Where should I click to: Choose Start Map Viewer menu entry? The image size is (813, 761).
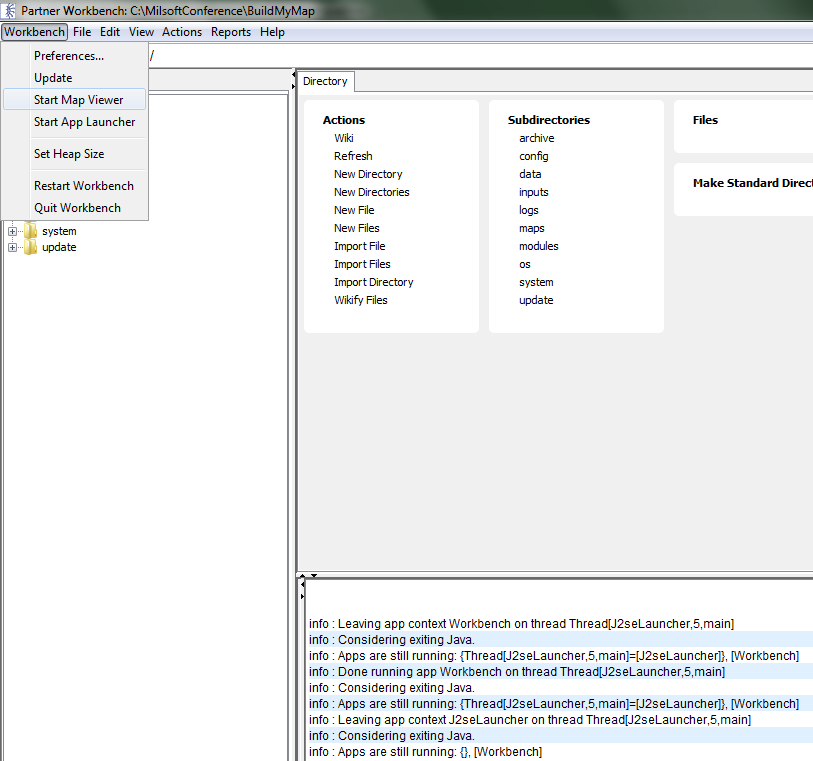pos(74,100)
